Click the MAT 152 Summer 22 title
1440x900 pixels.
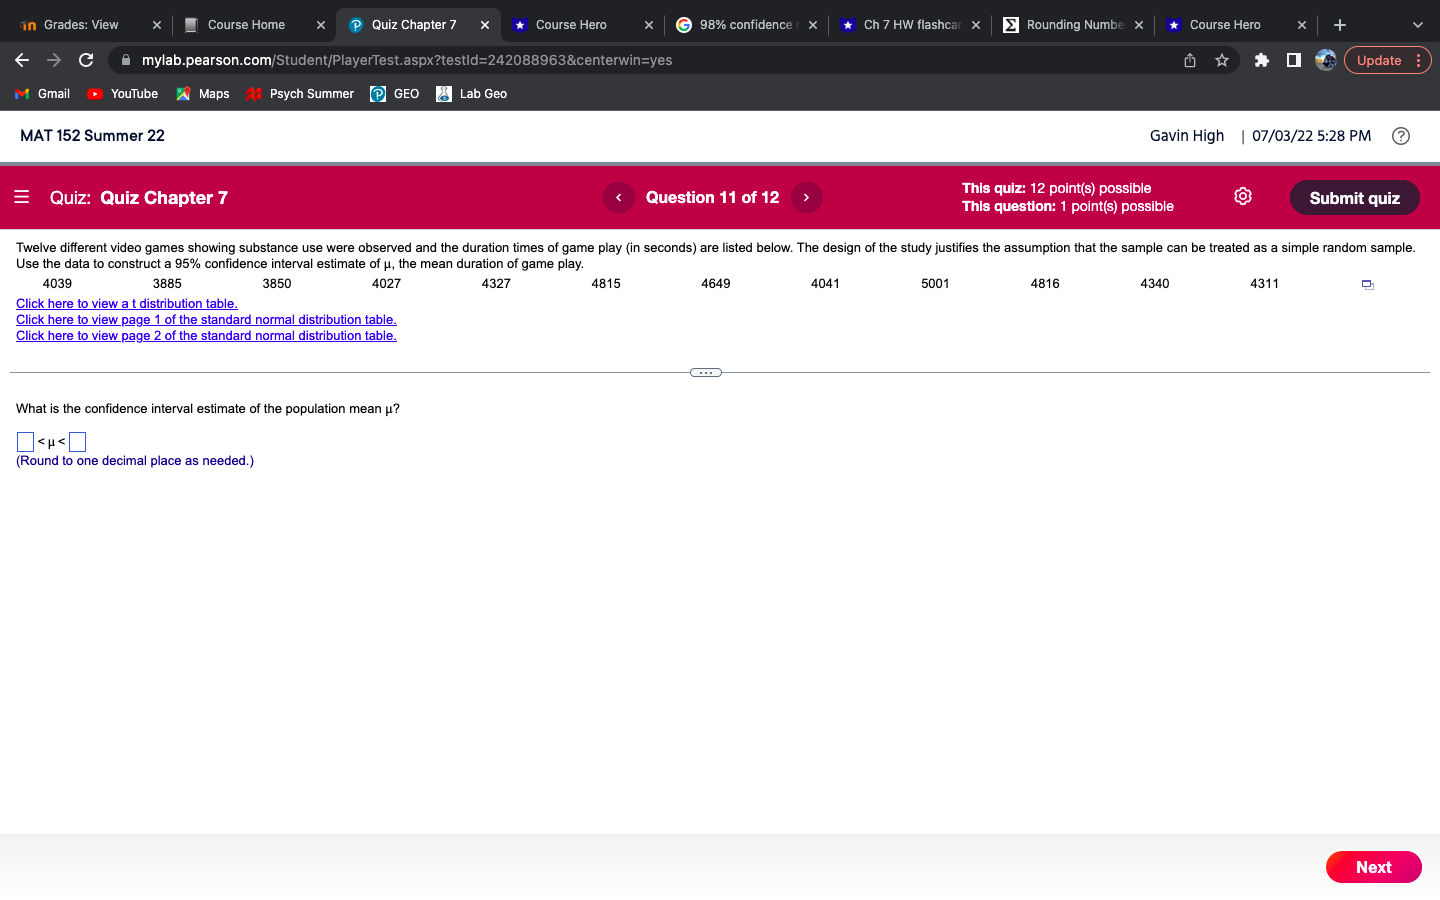[92, 136]
